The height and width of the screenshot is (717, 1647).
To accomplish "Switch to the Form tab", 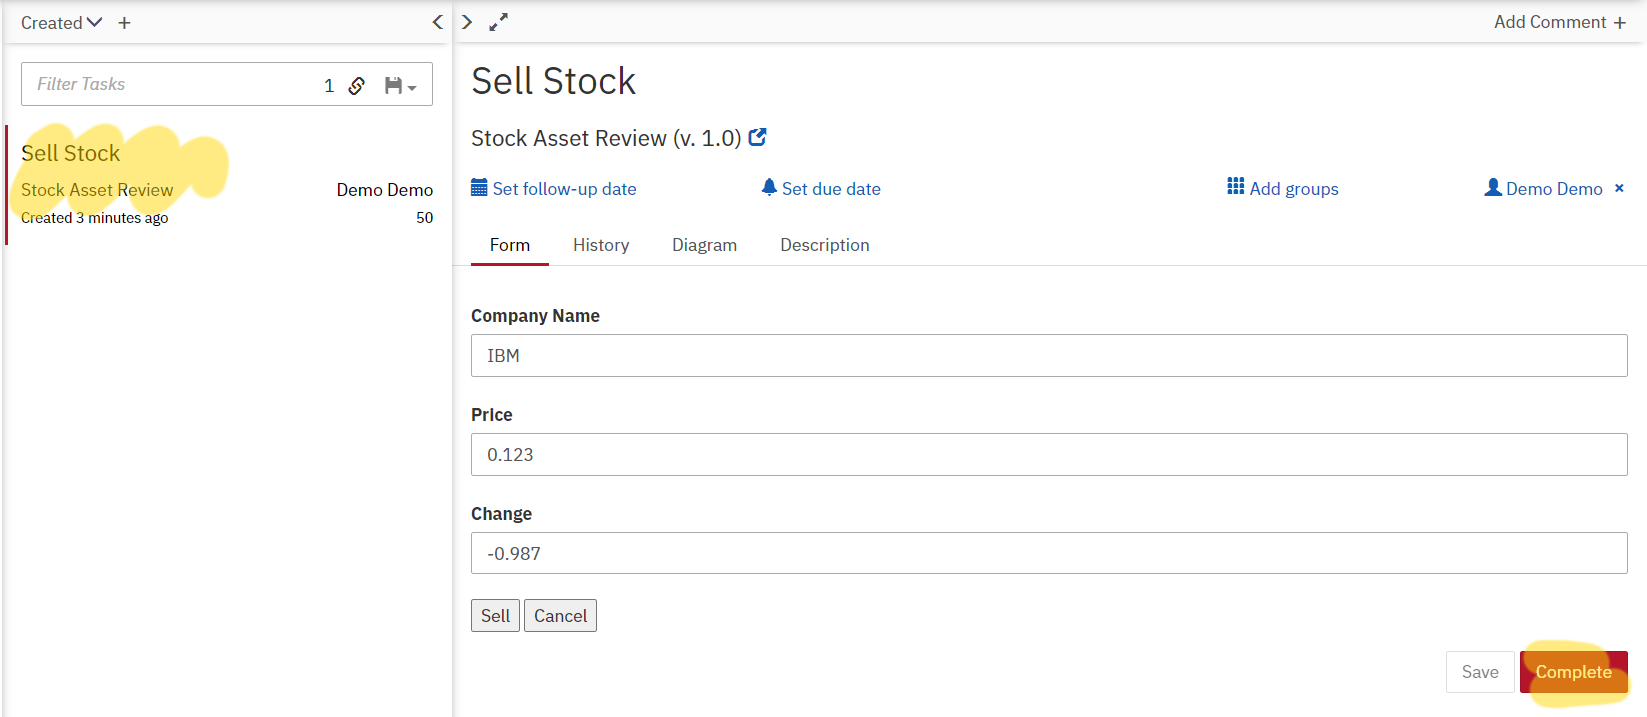I will click(x=510, y=245).
